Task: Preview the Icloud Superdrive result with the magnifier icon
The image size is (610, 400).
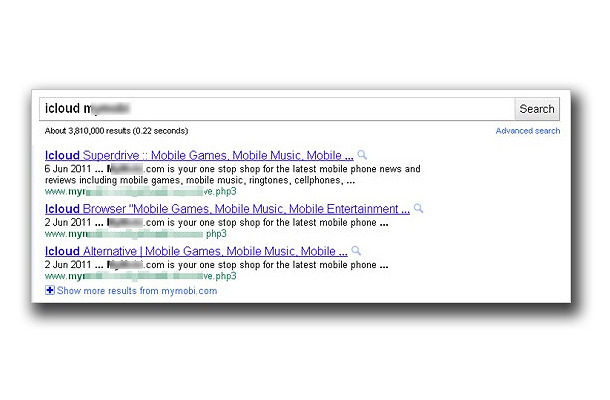Action: click(x=362, y=155)
